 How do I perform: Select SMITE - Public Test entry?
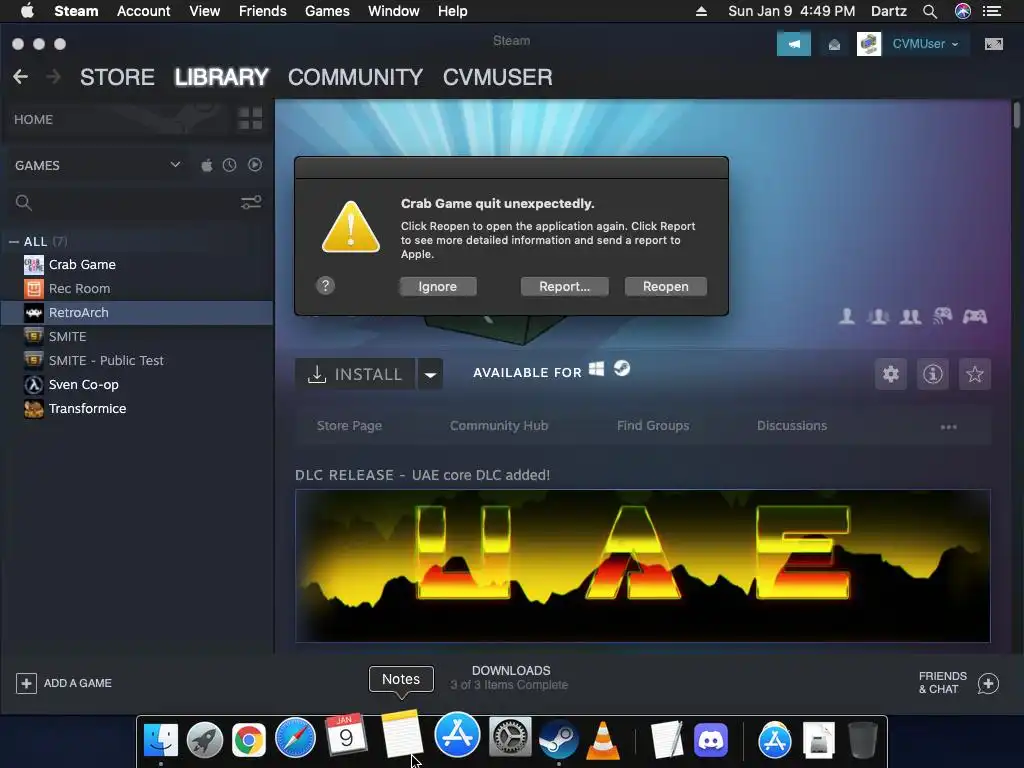(x=137, y=360)
